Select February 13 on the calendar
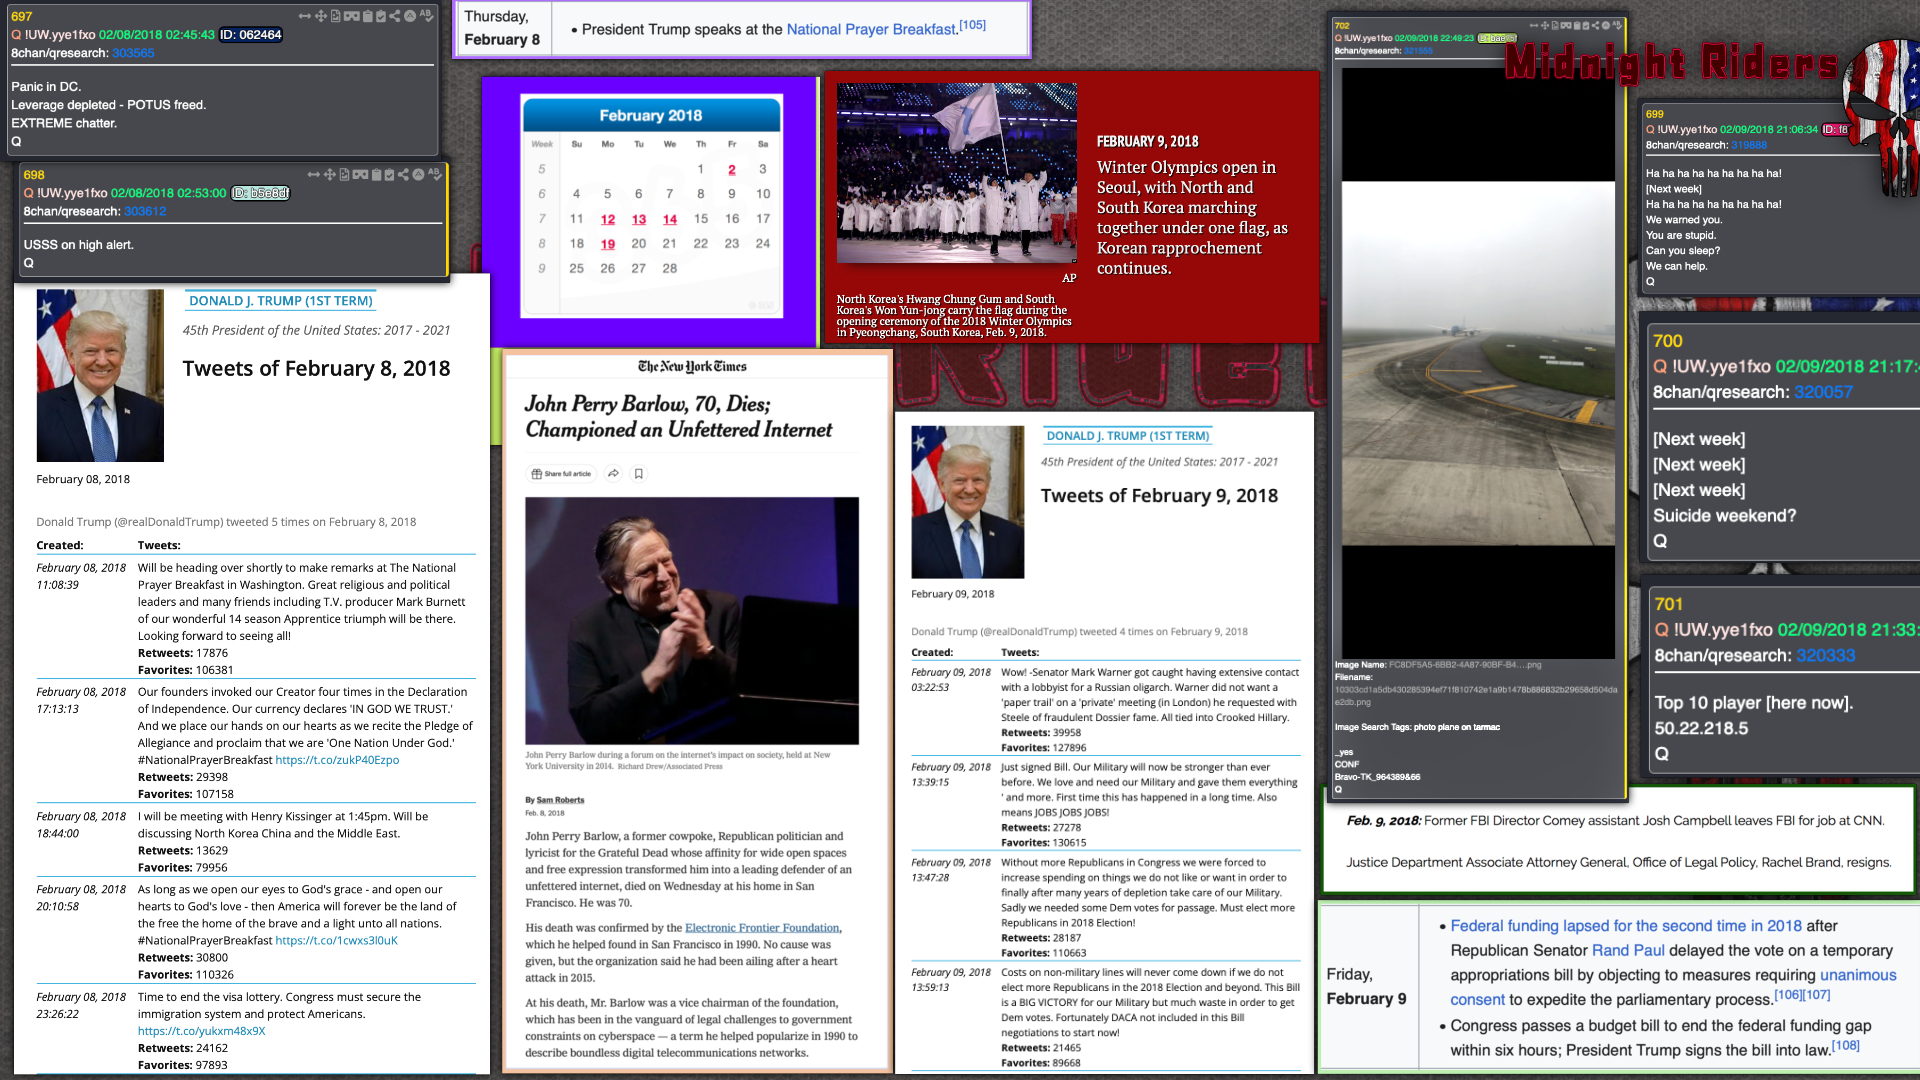1920x1080 pixels. (x=639, y=219)
